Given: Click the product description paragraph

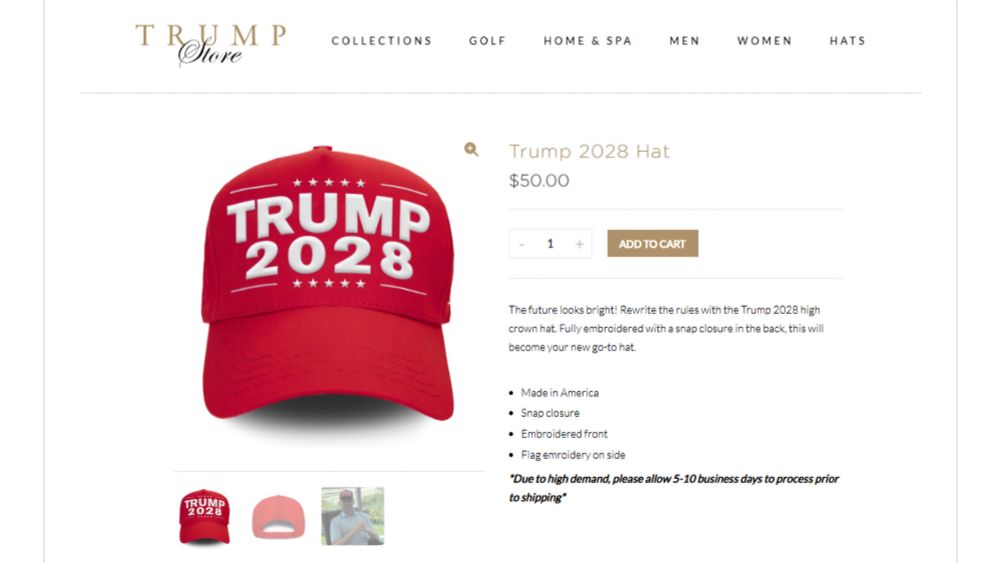Looking at the screenshot, I should point(666,328).
